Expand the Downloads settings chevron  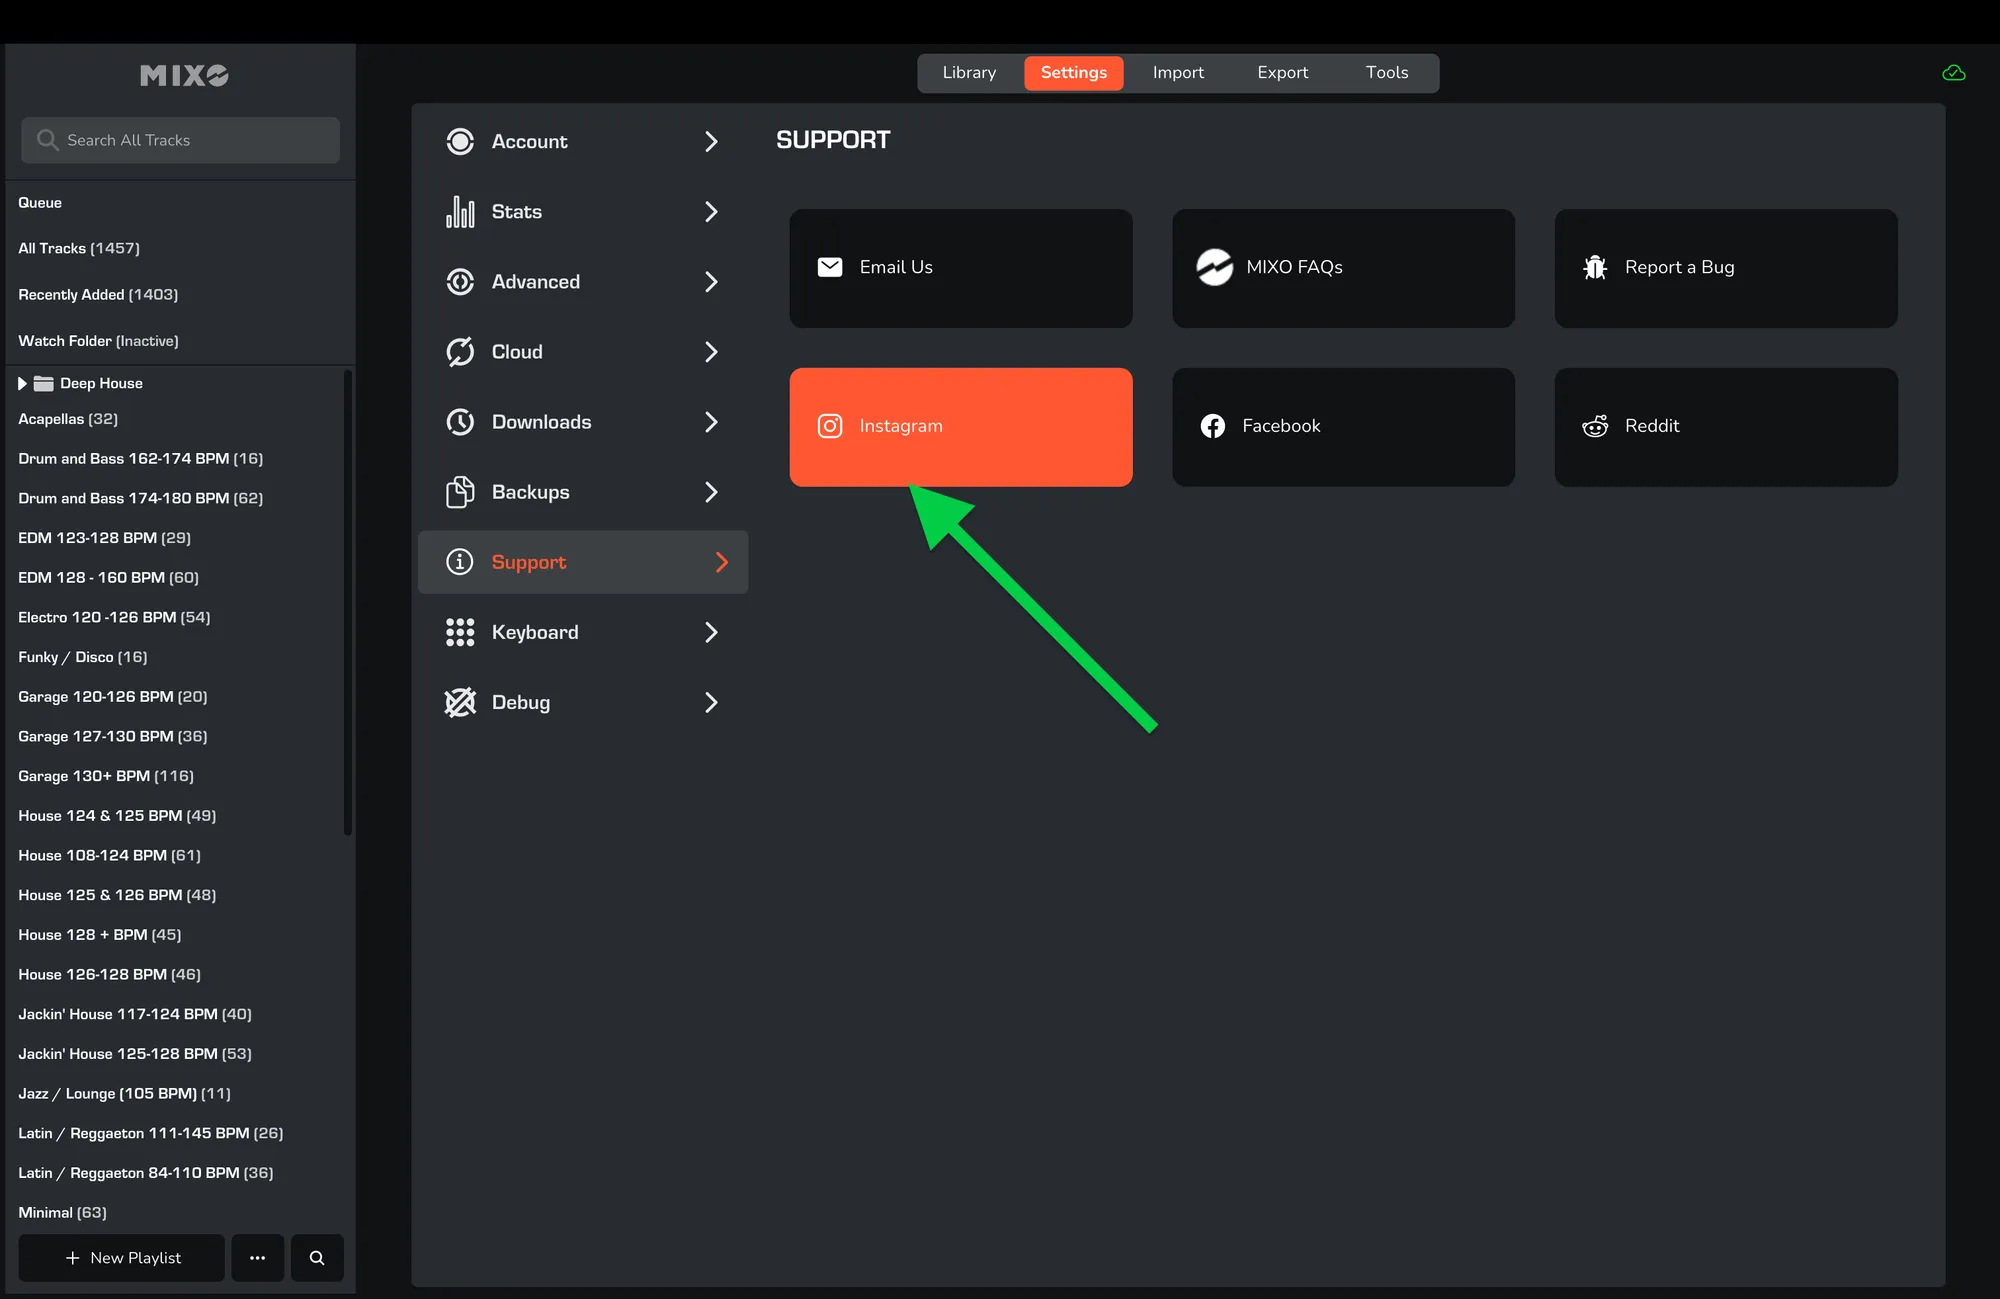[711, 422]
